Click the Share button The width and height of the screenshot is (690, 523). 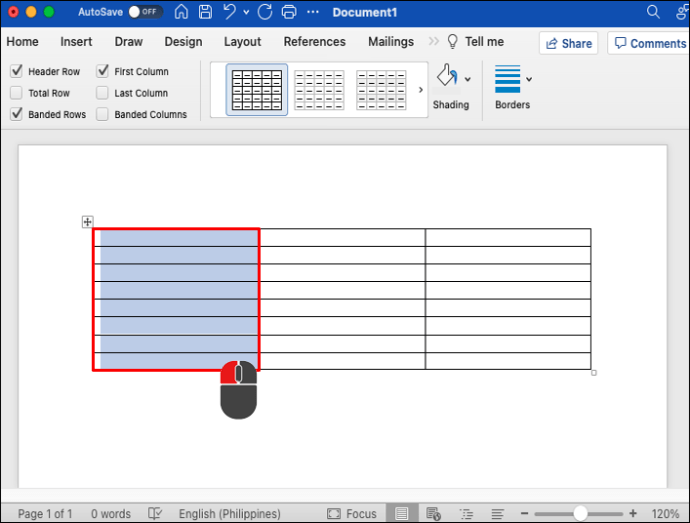click(x=568, y=43)
